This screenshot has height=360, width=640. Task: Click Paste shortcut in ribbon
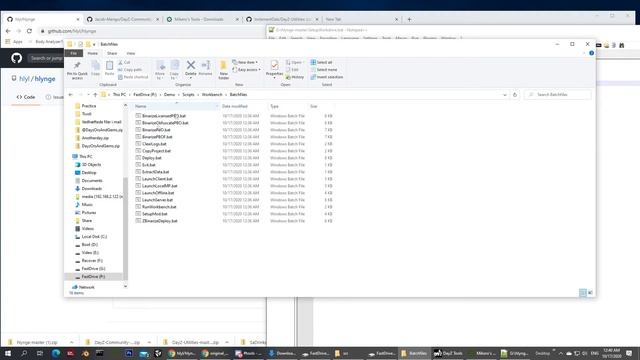pos(133,77)
